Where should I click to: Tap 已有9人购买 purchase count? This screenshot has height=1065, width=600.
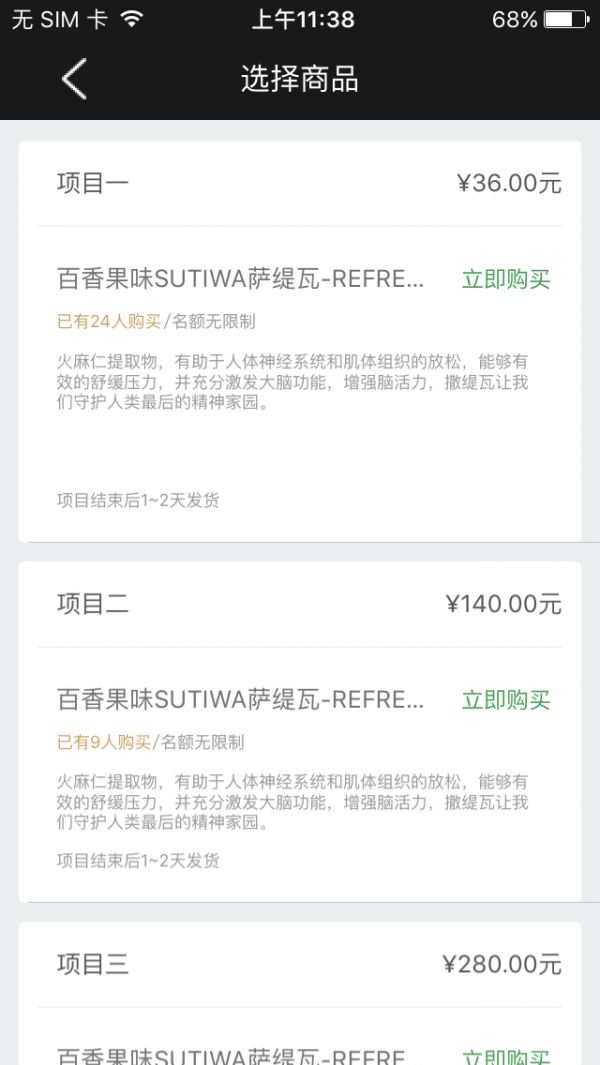(104, 742)
